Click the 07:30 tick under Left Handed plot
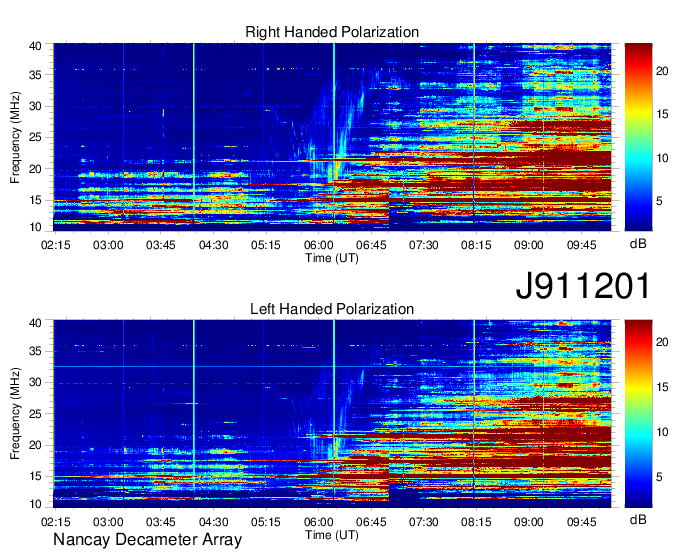 (x=424, y=522)
